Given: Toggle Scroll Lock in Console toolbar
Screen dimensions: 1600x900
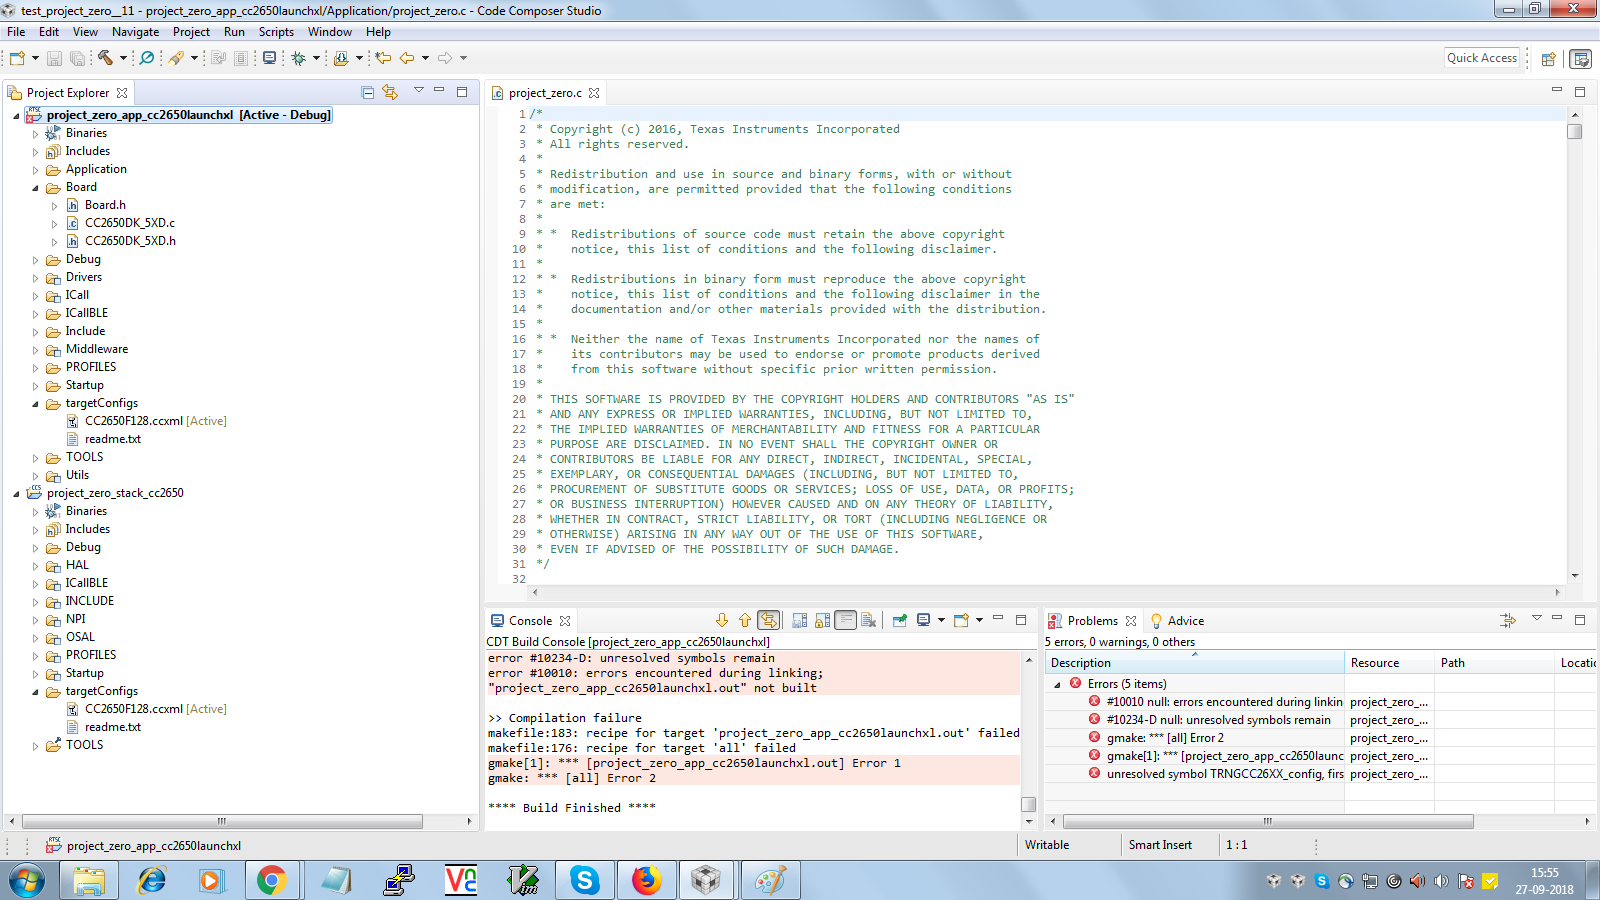Looking at the screenshot, I should pos(822,620).
